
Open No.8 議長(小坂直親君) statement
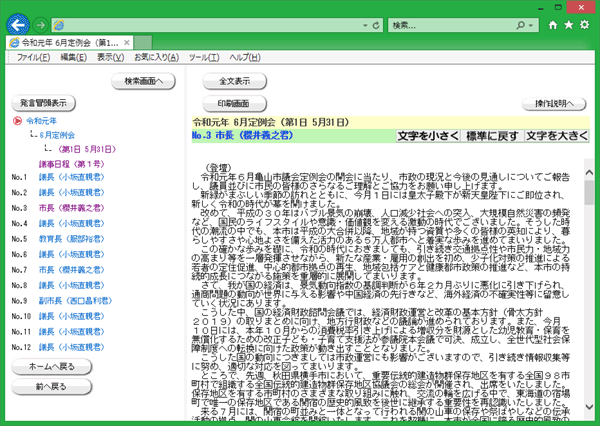click(x=72, y=286)
